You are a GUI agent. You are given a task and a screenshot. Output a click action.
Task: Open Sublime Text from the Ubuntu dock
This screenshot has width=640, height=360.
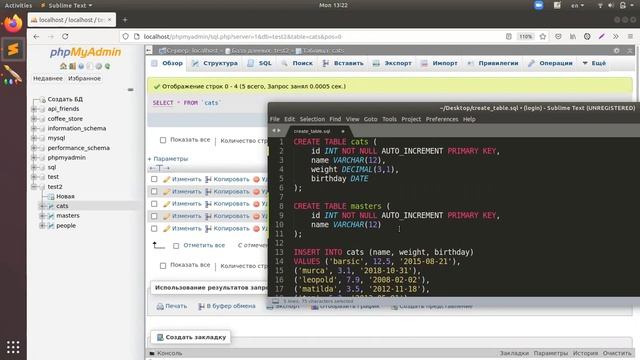[13, 49]
